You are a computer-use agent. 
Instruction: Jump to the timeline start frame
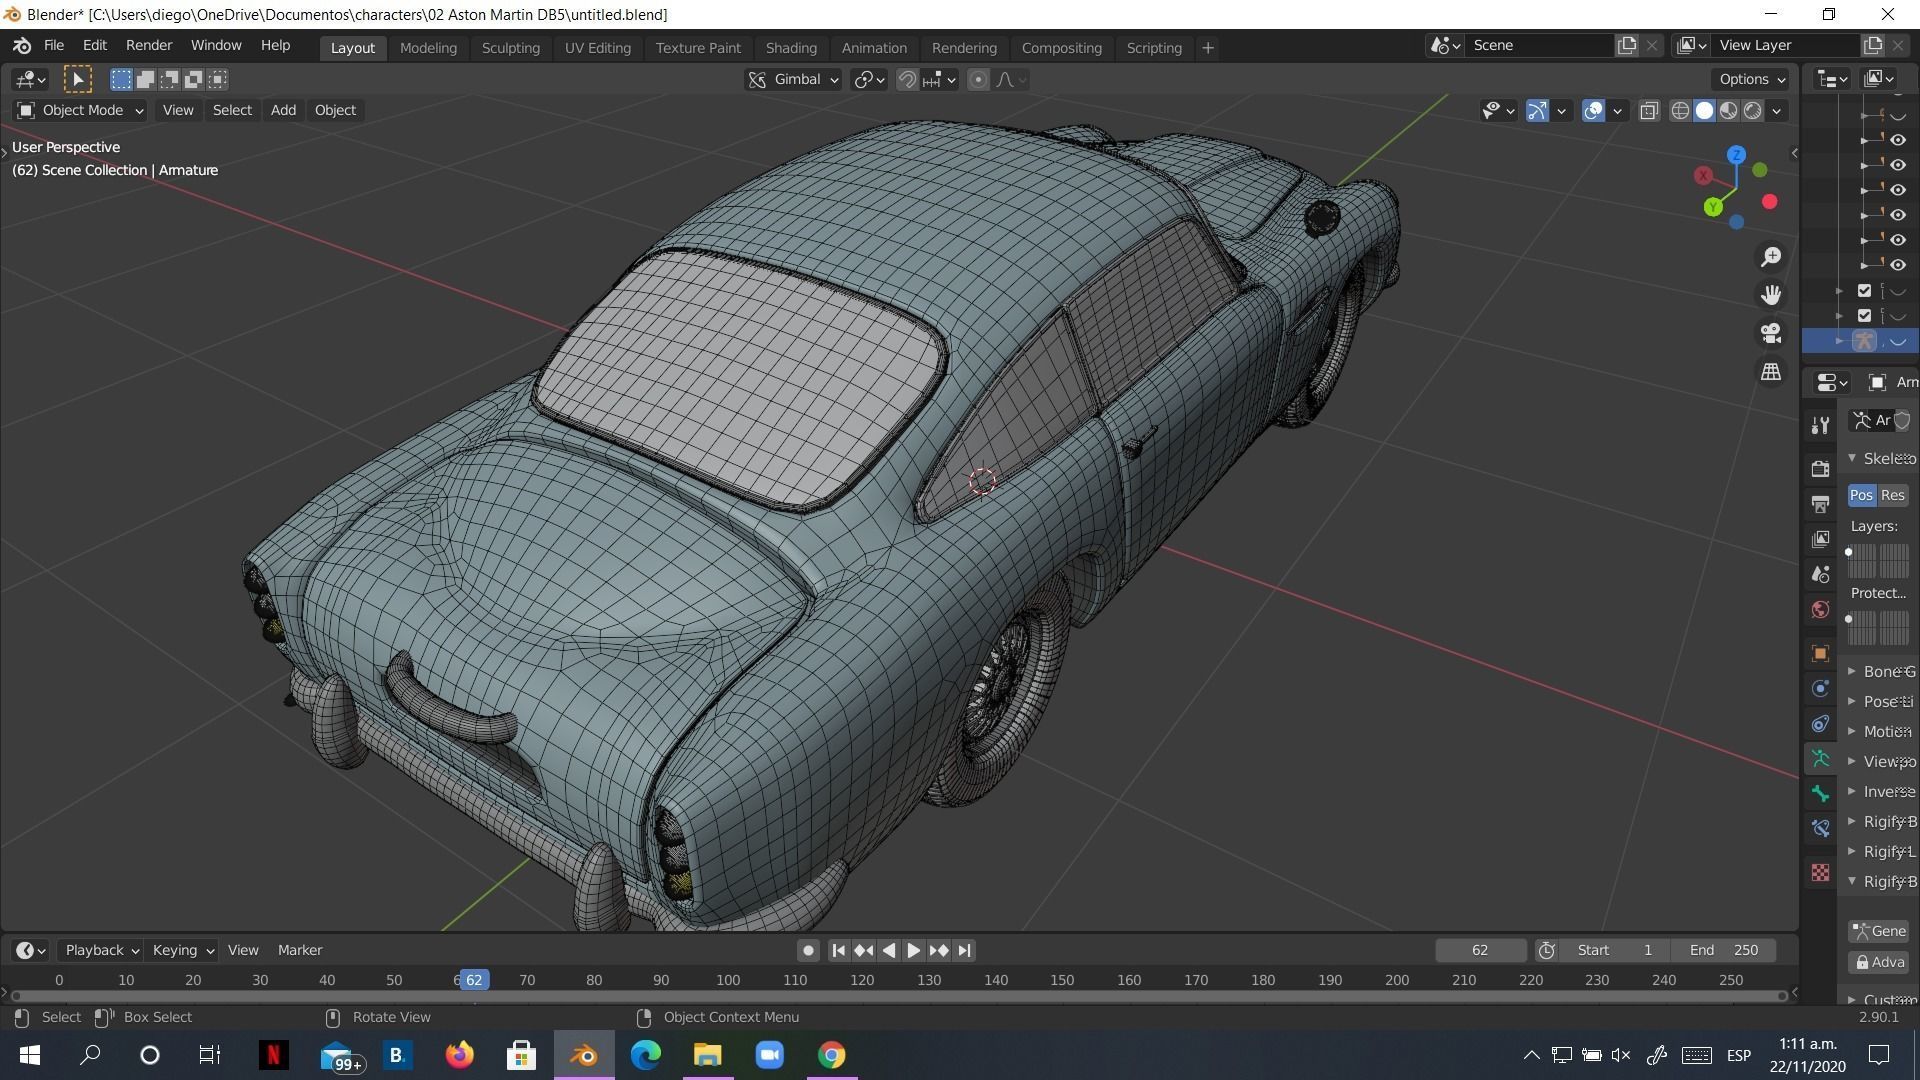tap(838, 951)
